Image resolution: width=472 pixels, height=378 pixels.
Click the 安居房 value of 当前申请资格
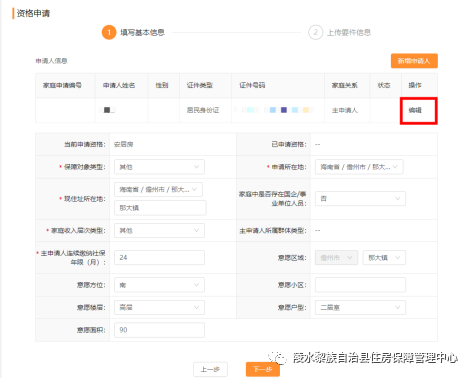pos(124,144)
